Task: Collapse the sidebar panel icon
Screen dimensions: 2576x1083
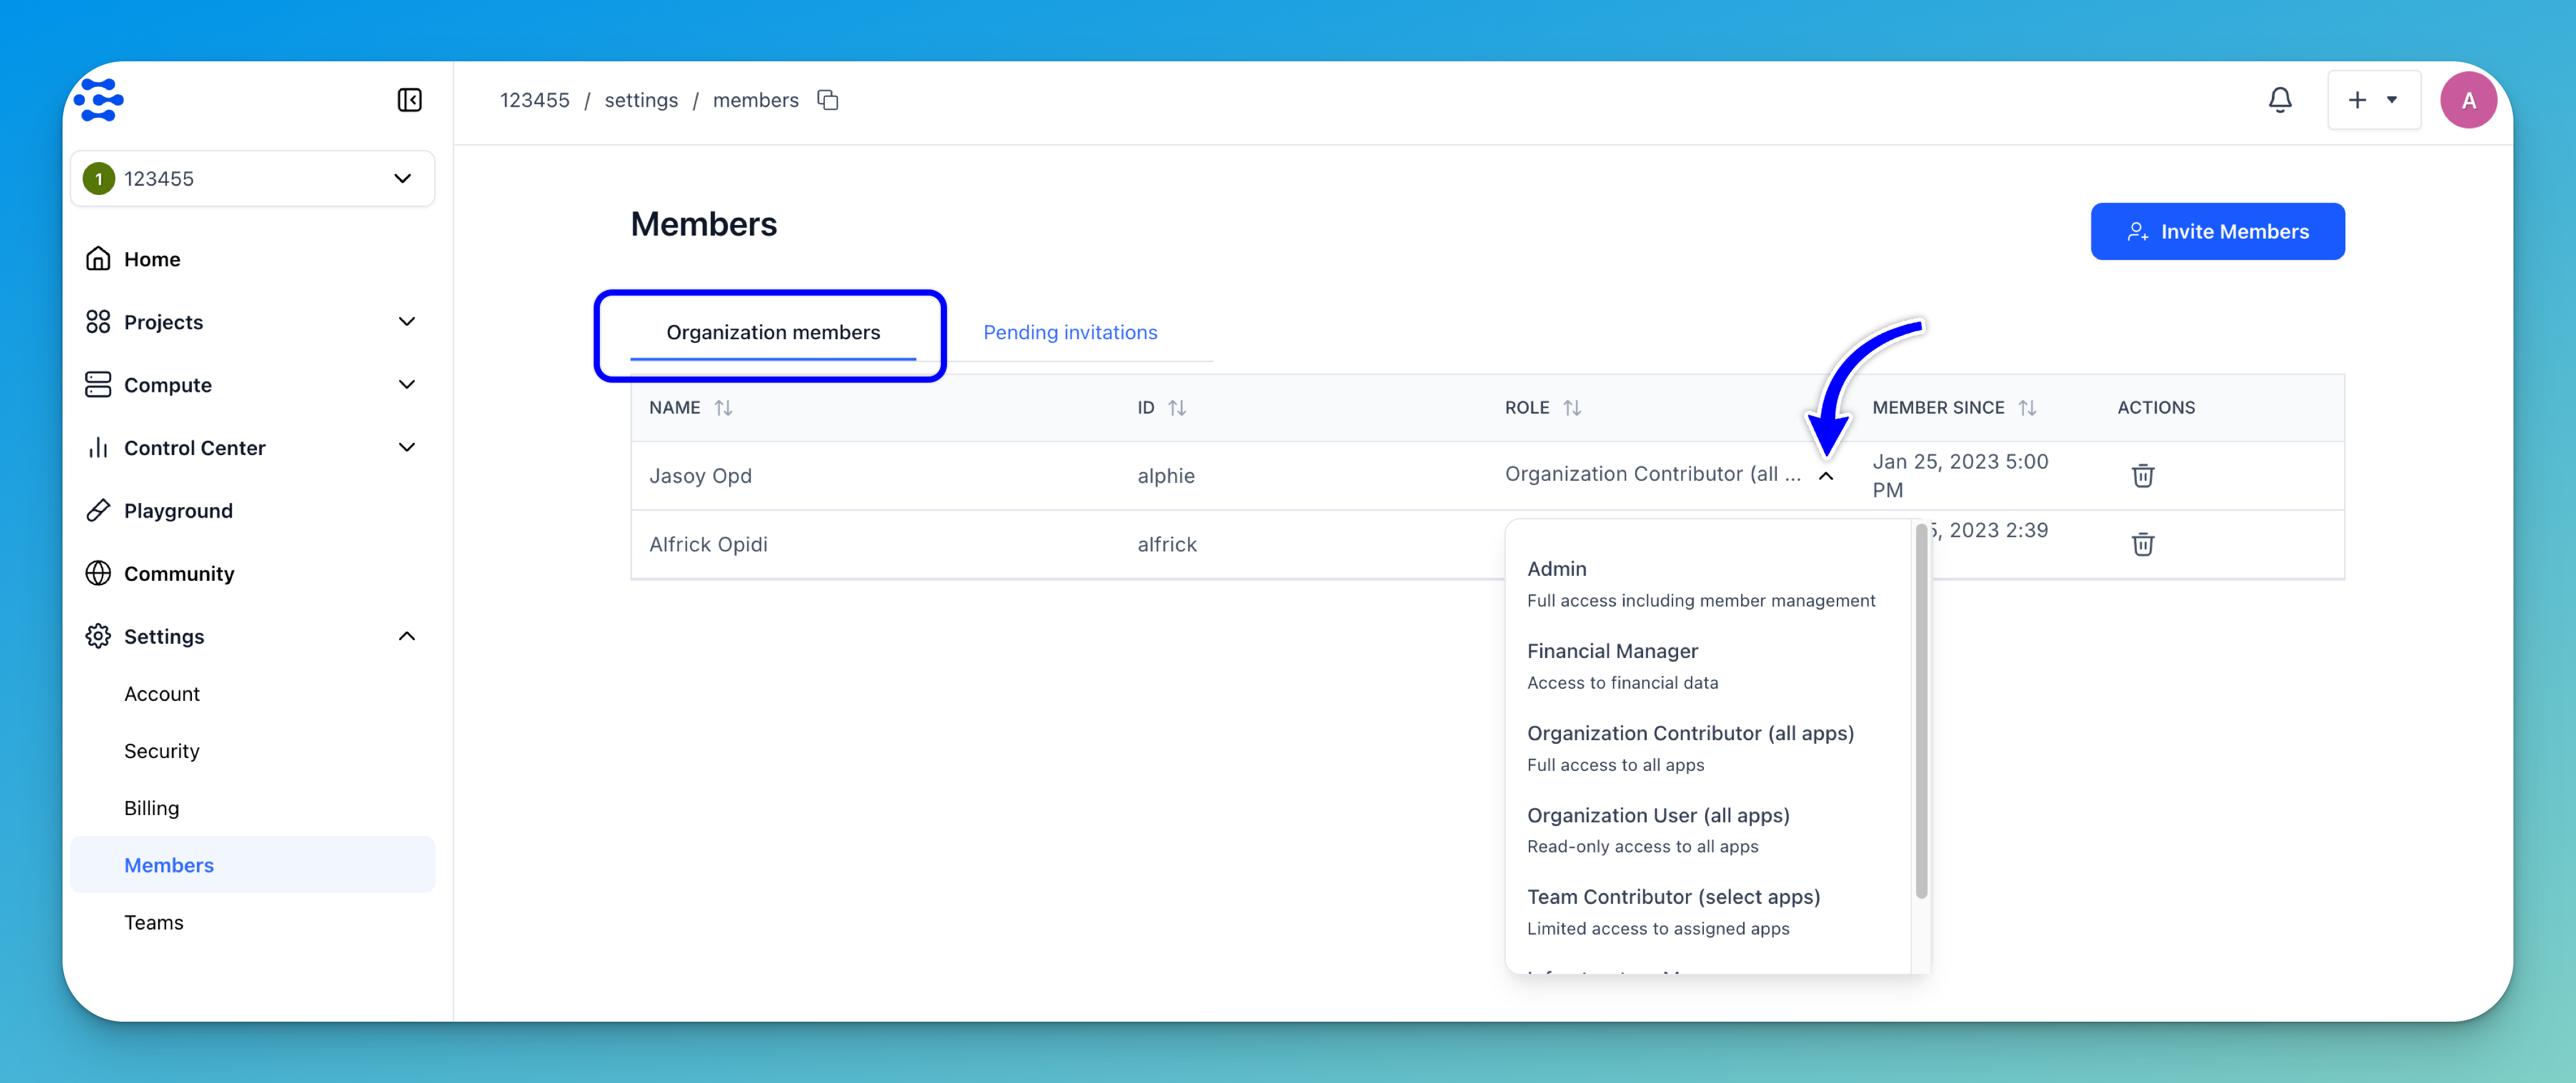Action: (x=409, y=100)
